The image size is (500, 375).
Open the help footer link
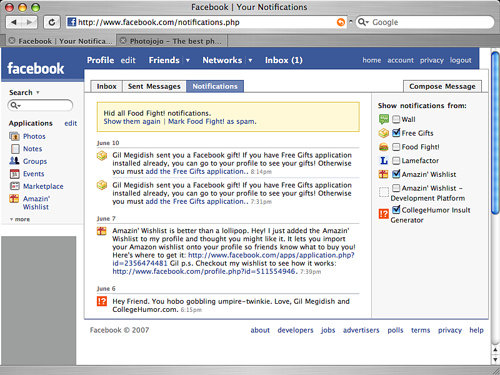476,330
